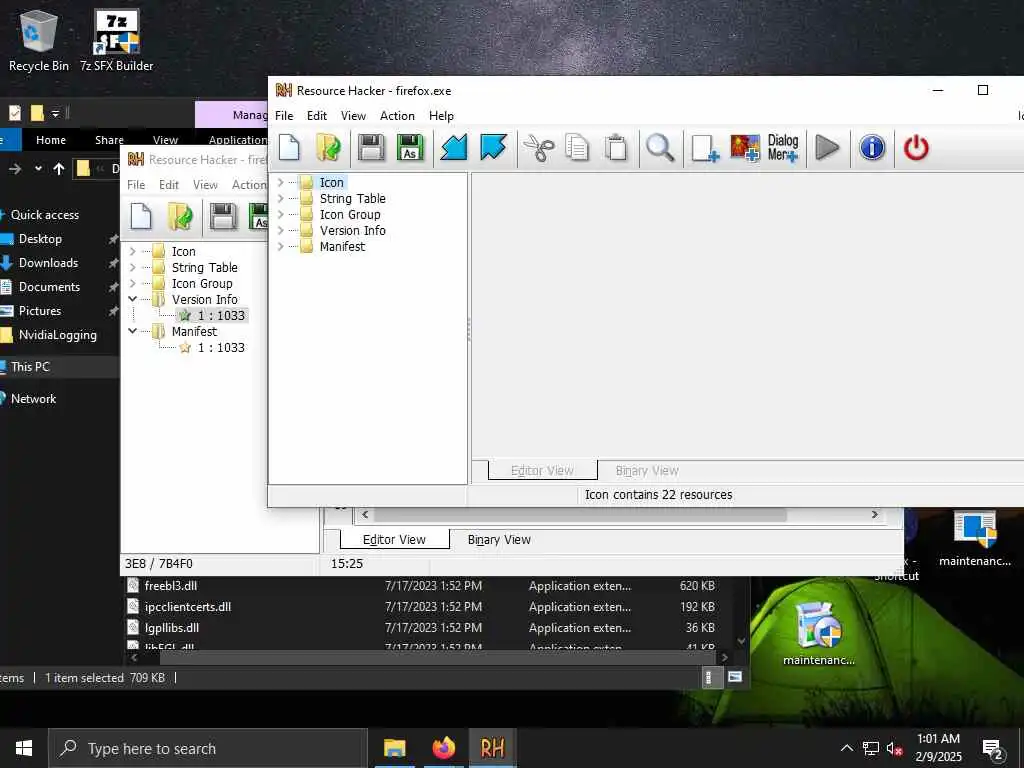Select Manifest 1 : 1033 item in back tree
The height and width of the screenshot is (768, 1024).
[x=213, y=347]
